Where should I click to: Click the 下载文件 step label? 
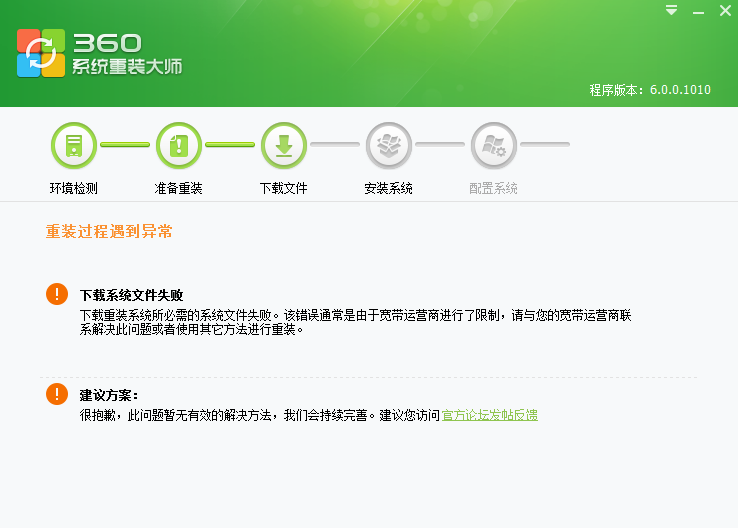coord(284,188)
